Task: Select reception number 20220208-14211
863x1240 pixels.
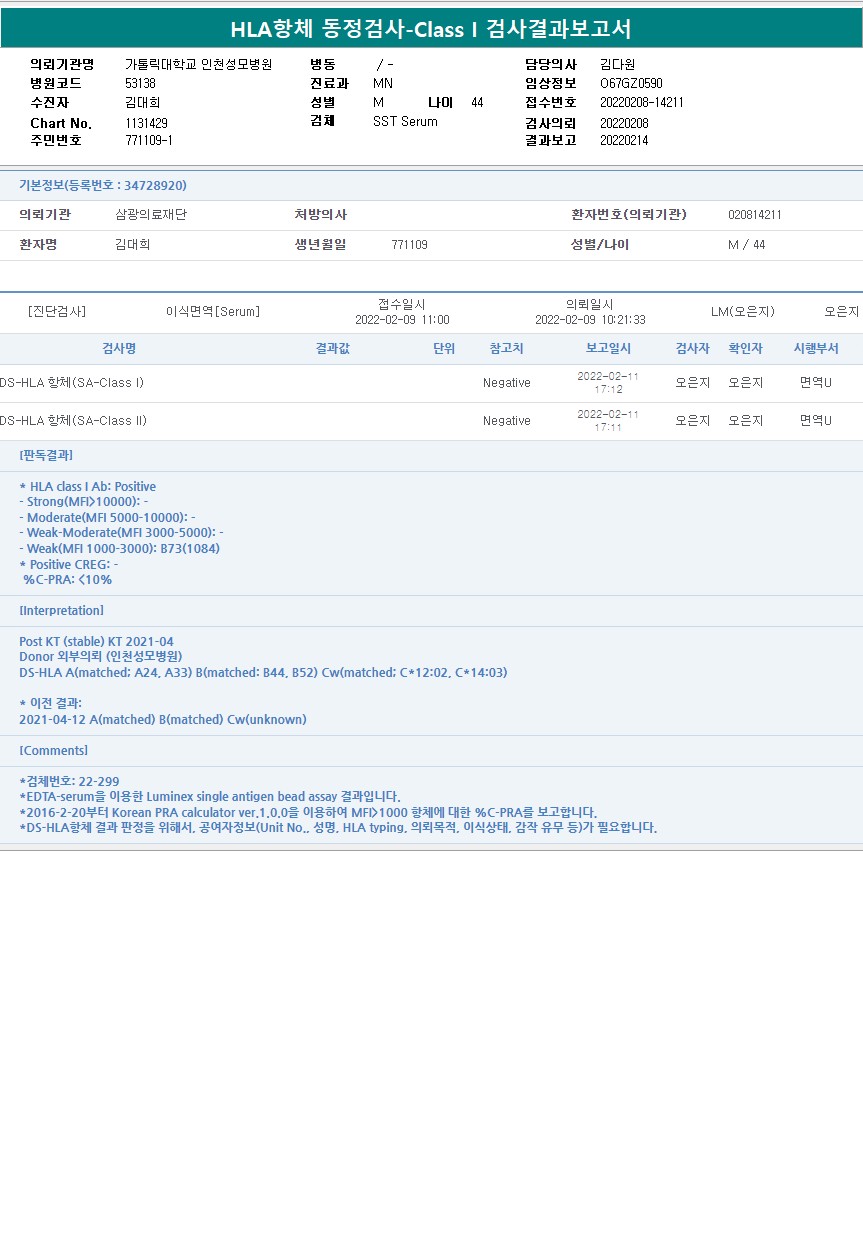Action: (x=642, y=103)
